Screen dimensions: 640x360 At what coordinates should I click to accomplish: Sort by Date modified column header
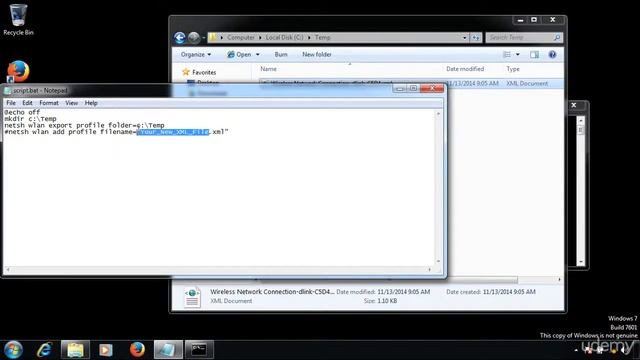[465, 69]
